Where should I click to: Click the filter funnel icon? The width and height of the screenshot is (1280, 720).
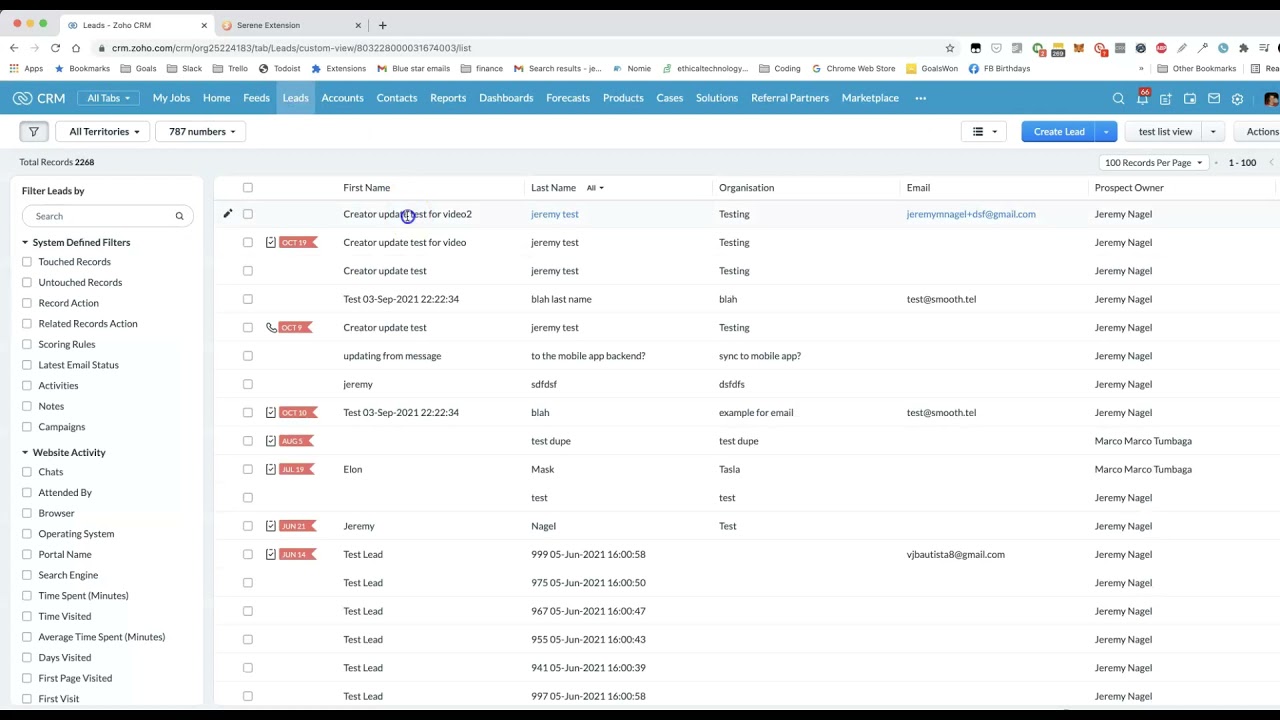33,131
